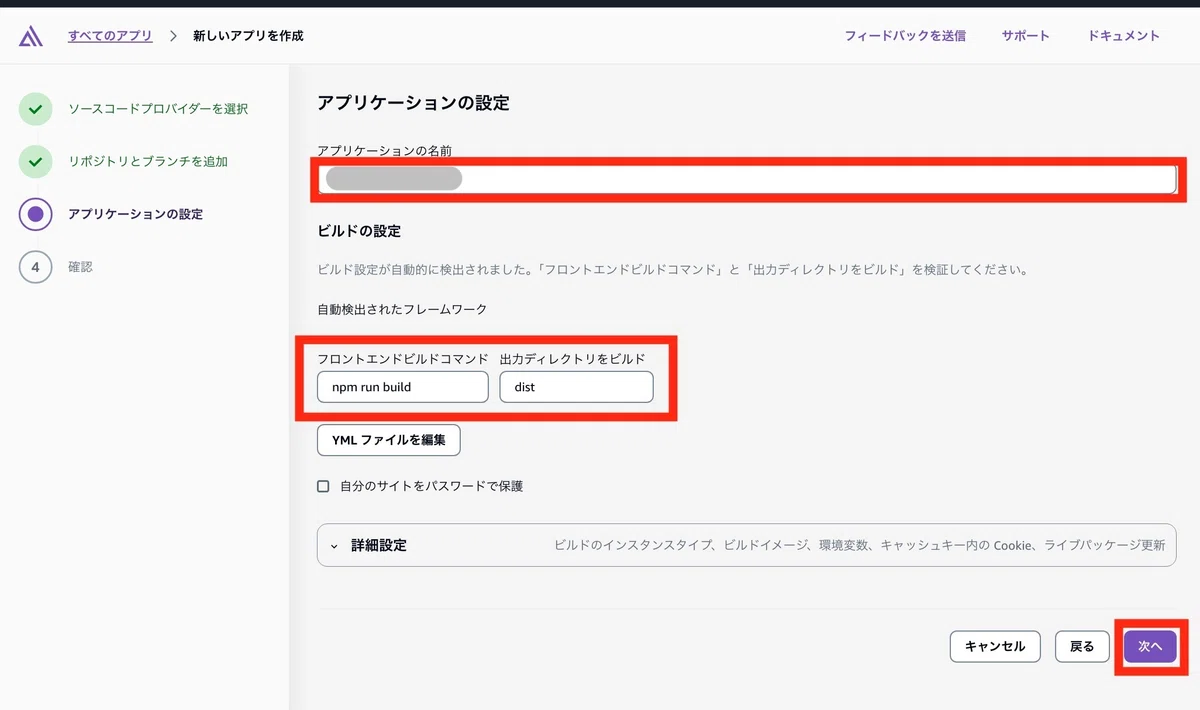
Task: Open フィードバックを送信 link
Action: [x=905, y=36]
